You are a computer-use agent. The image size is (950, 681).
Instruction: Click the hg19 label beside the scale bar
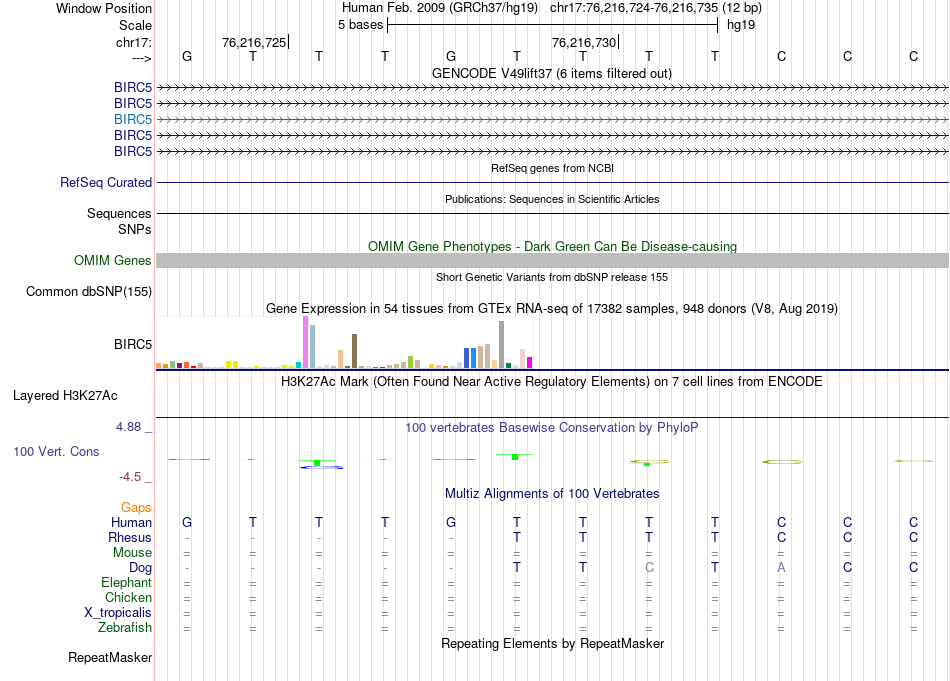(740, 25)
